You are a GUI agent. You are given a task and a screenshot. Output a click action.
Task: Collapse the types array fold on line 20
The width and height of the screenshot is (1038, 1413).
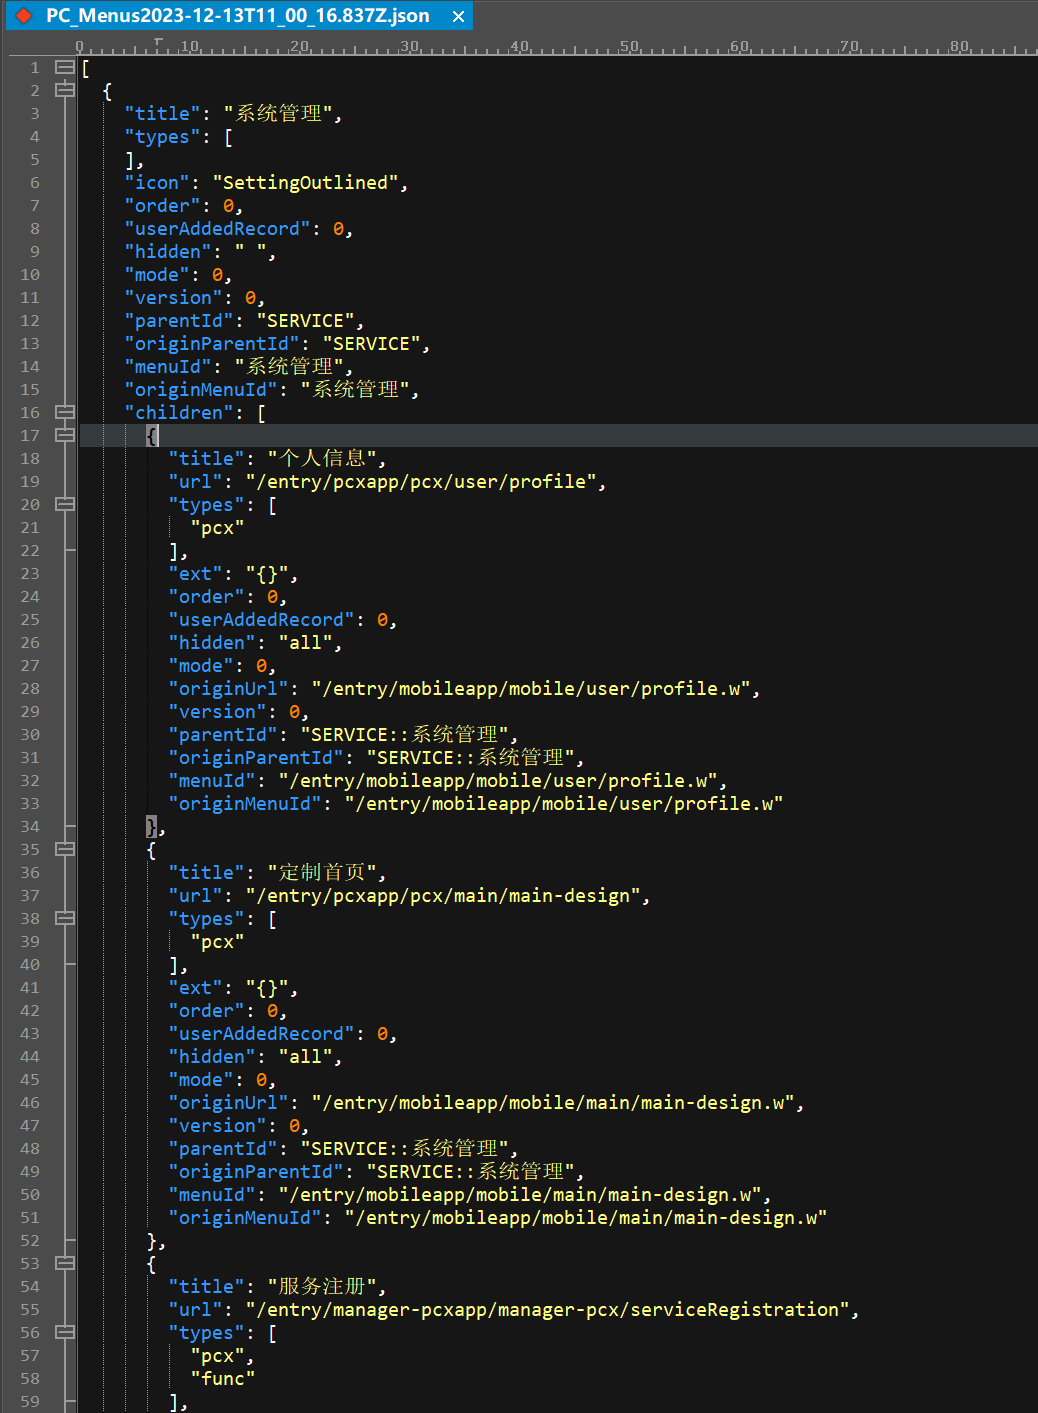(65, 504)
